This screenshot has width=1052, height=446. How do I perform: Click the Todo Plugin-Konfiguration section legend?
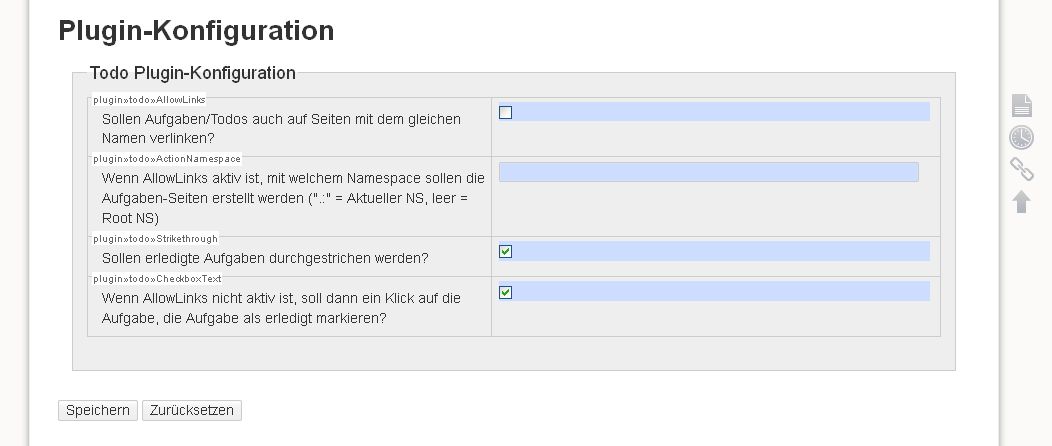(193, 73)
